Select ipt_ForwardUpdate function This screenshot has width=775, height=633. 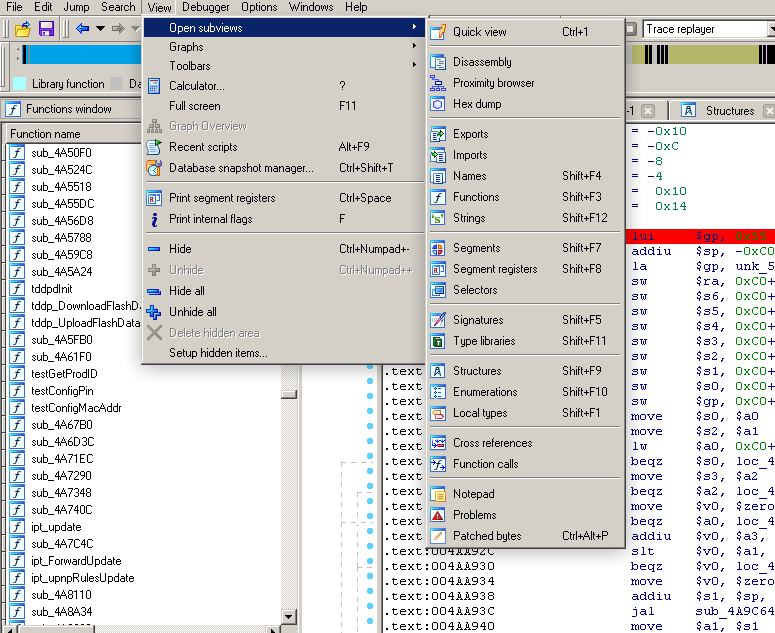[76, 561]
